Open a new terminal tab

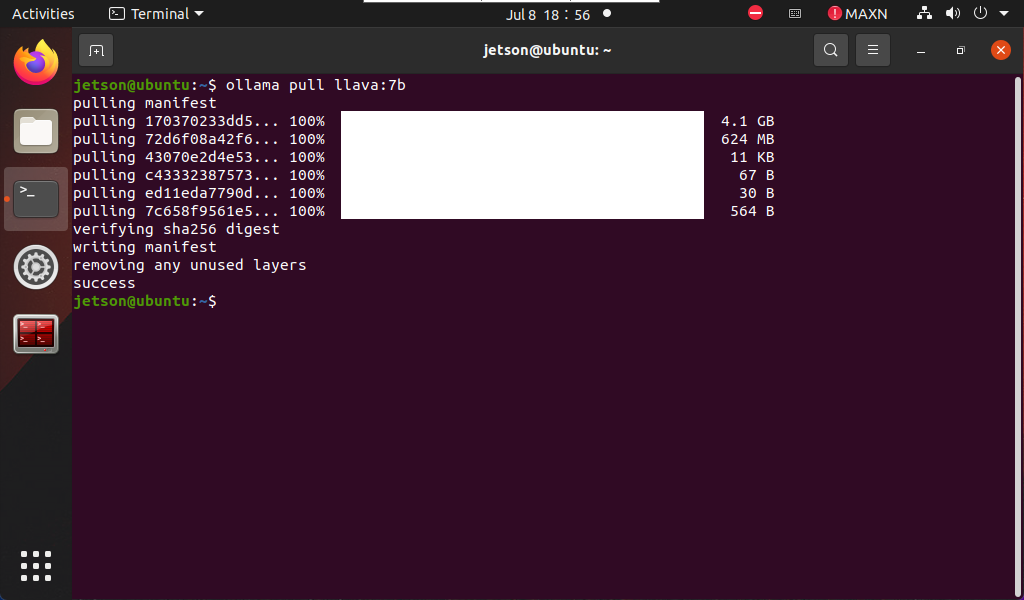click(x=96, y=50)
